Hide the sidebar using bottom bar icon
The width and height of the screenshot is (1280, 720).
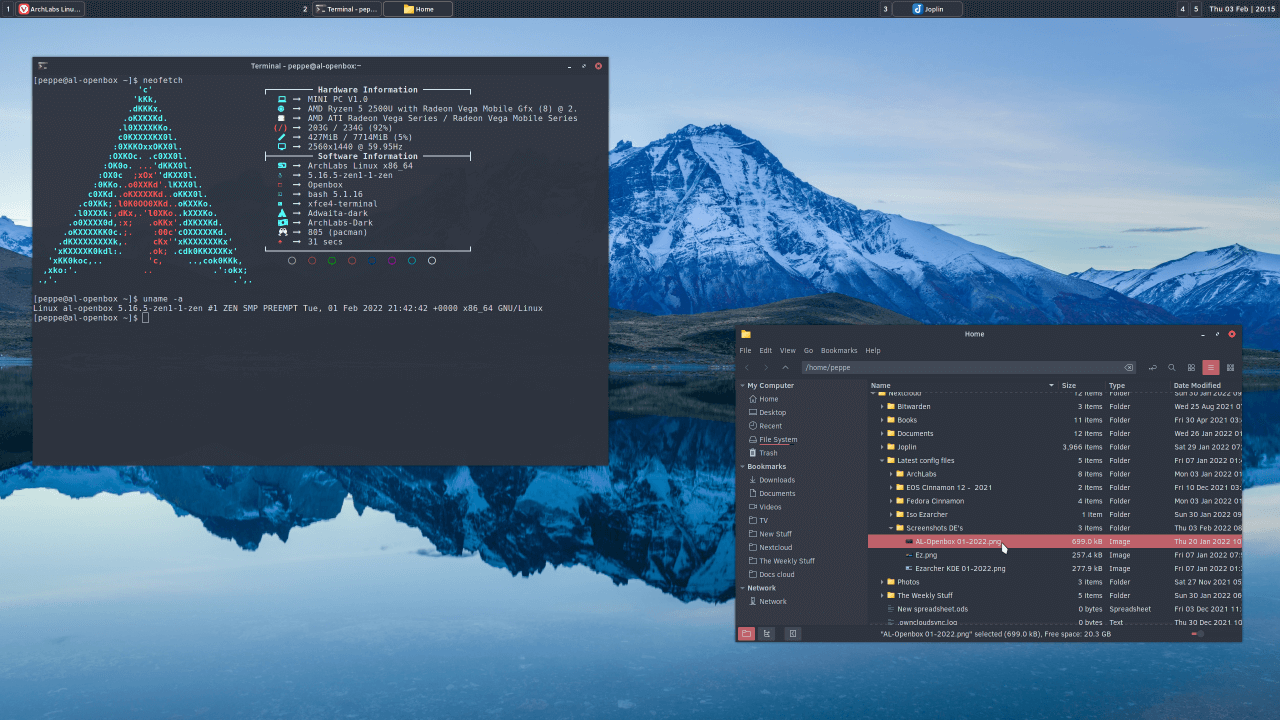(792, 634)
